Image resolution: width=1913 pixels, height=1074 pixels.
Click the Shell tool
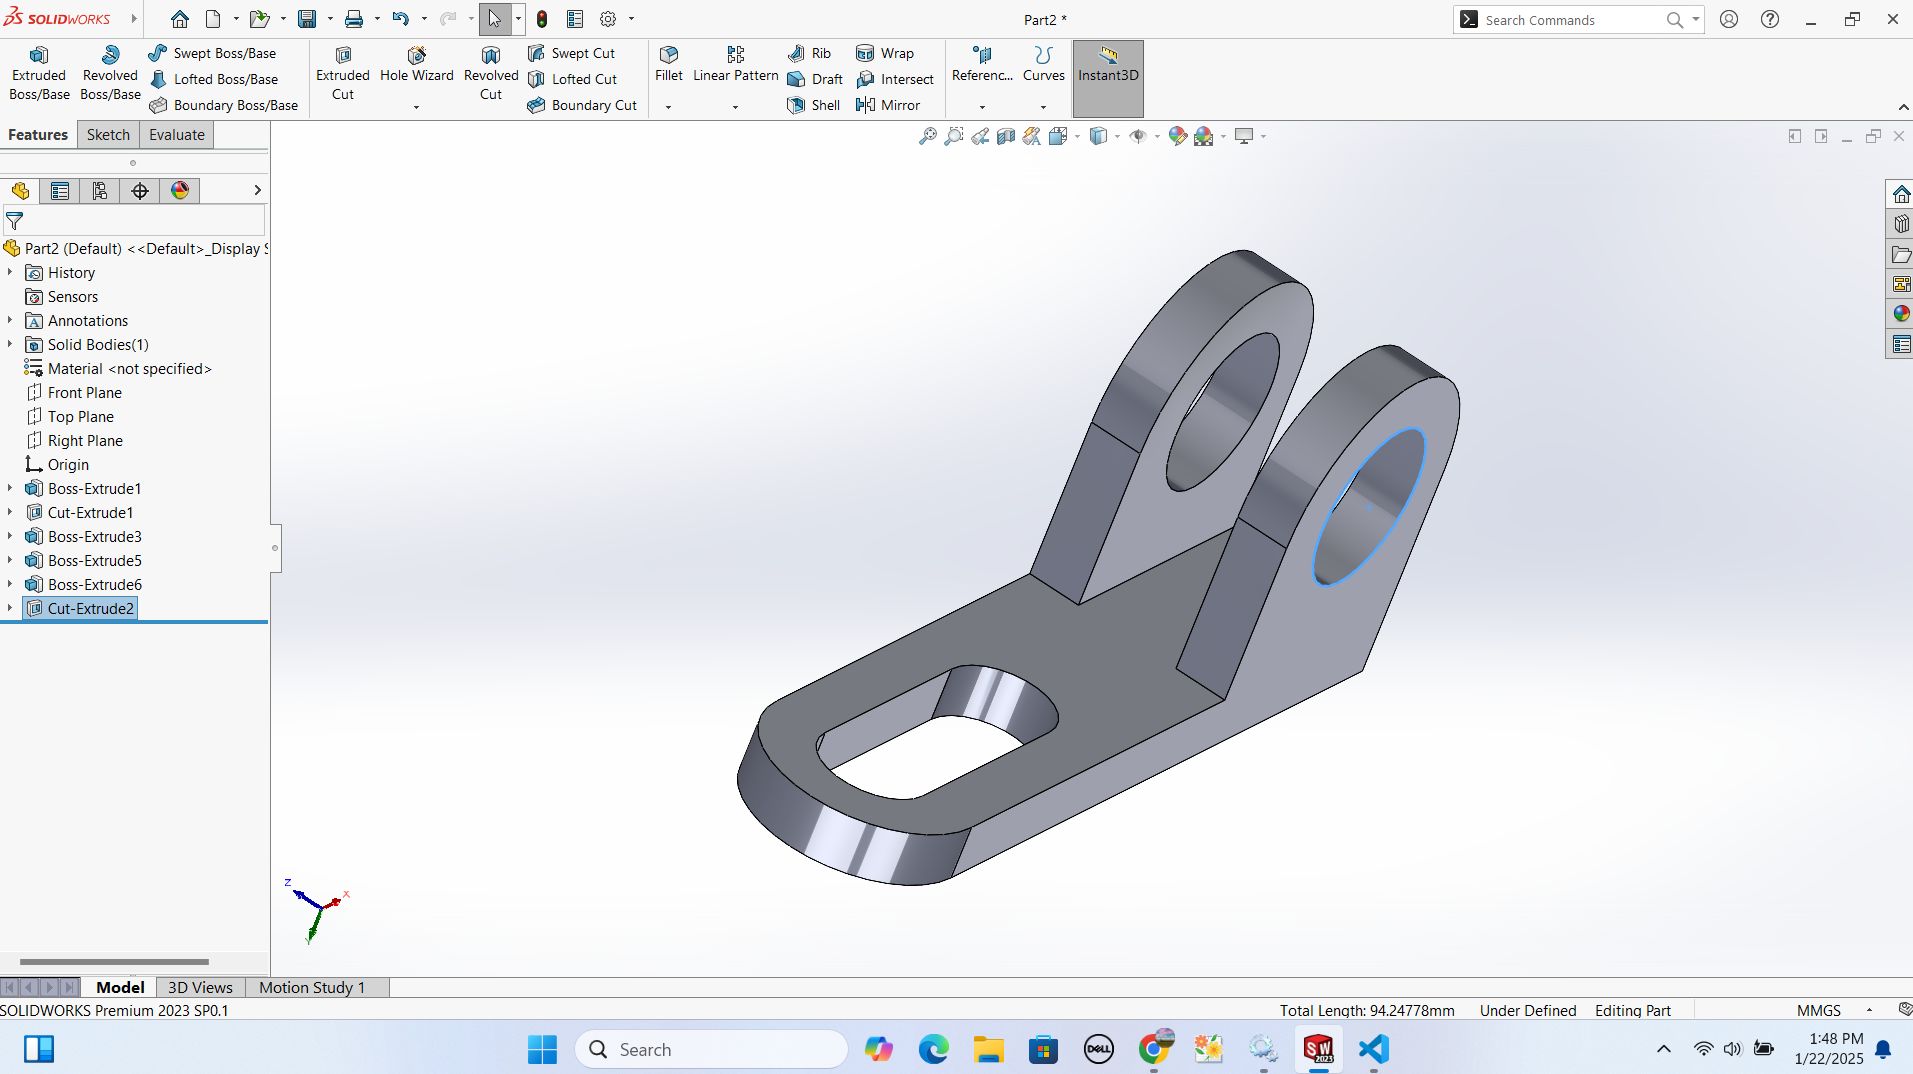click(x=813, y=105)
